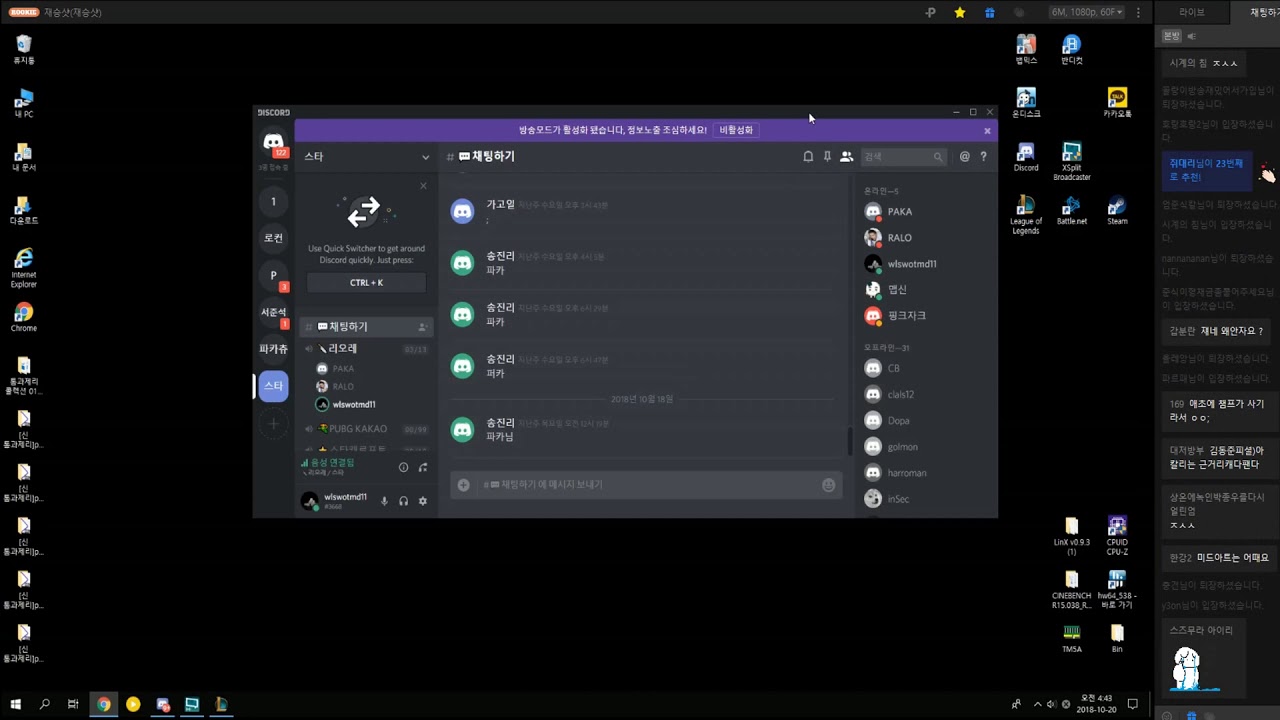The image size is (1280, 720).
Task: Click the 비활성화 button in streamer mode banner
Action: coord(736,130)
